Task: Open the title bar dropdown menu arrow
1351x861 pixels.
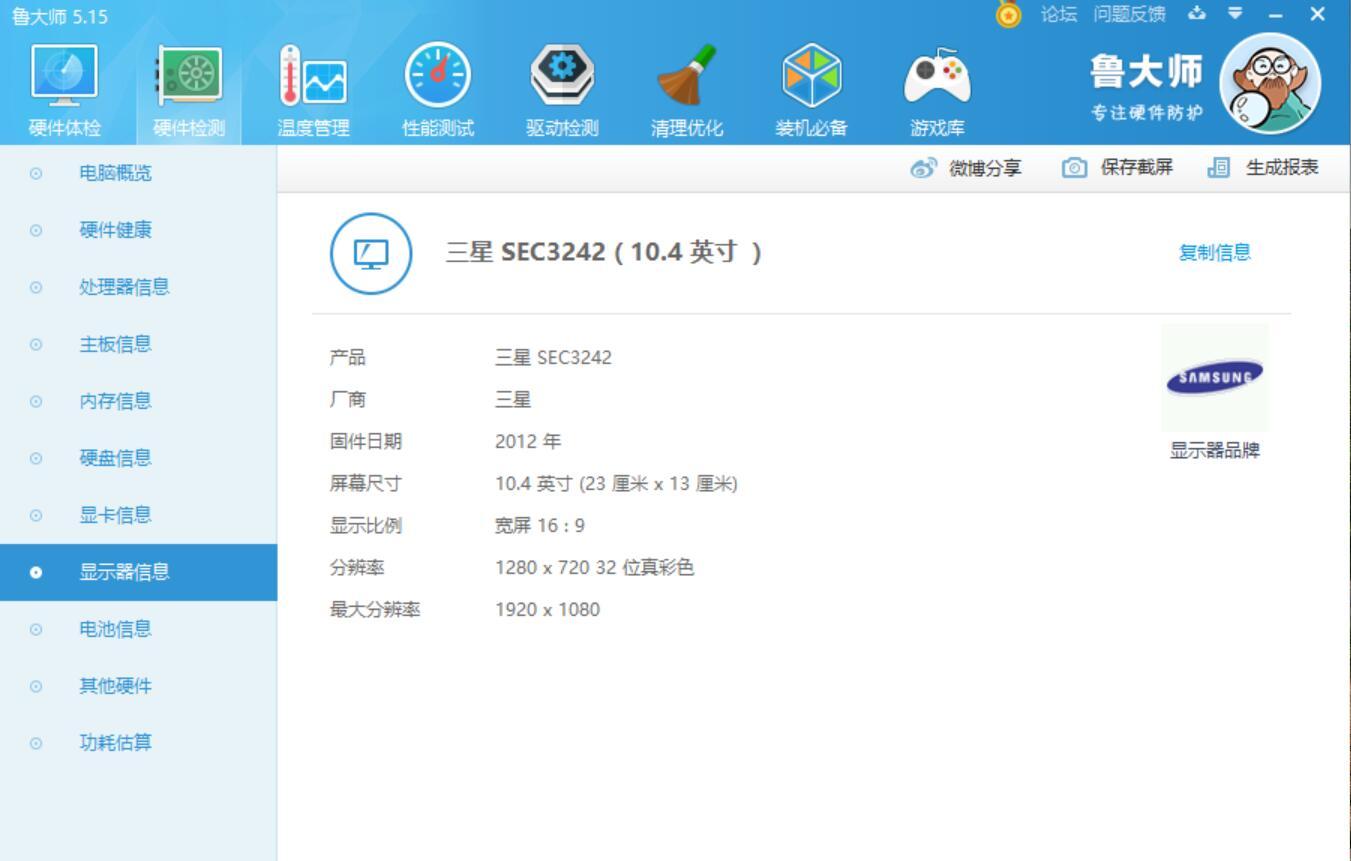Action: tap(1236, 14)
